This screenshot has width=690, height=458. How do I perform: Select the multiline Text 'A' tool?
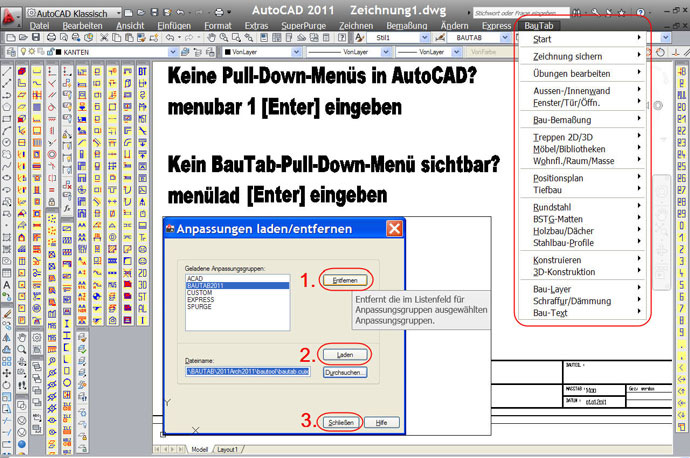click(7, 285)
